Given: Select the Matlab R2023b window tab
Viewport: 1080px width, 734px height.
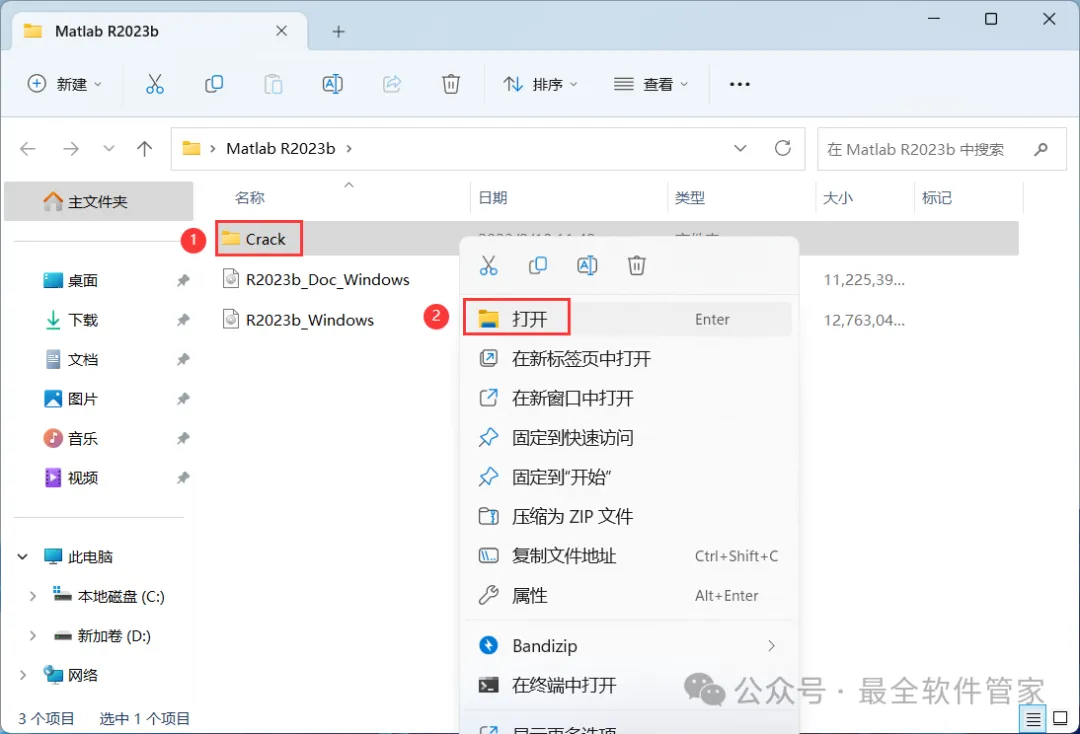Looking at the screenshot, I should click(x=160, y=31).
